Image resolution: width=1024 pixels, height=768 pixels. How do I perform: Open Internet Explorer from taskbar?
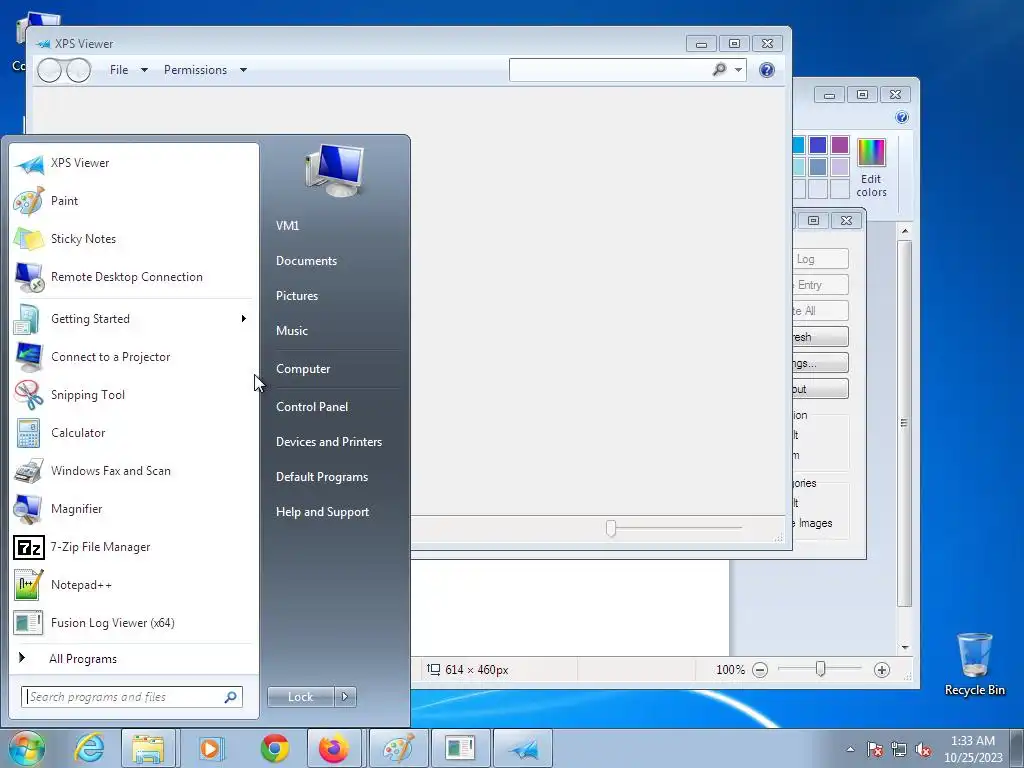pyautogui.click(x=89, y=748)
